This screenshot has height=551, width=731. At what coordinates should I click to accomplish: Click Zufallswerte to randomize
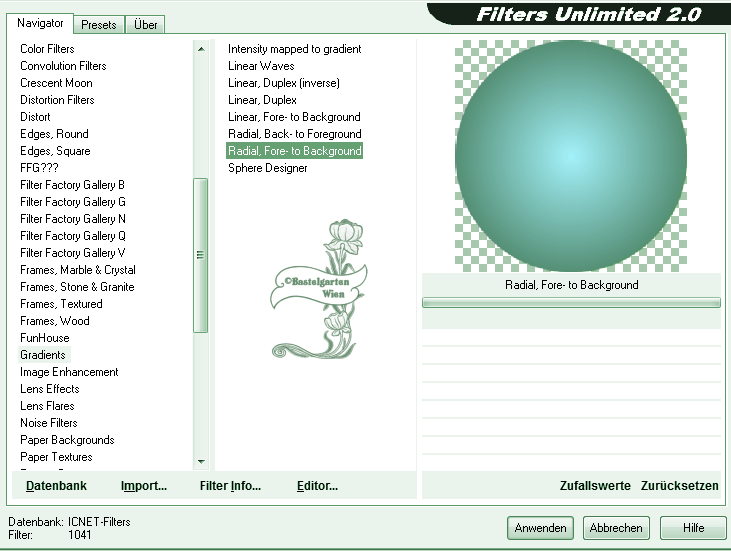coord(595,486)
